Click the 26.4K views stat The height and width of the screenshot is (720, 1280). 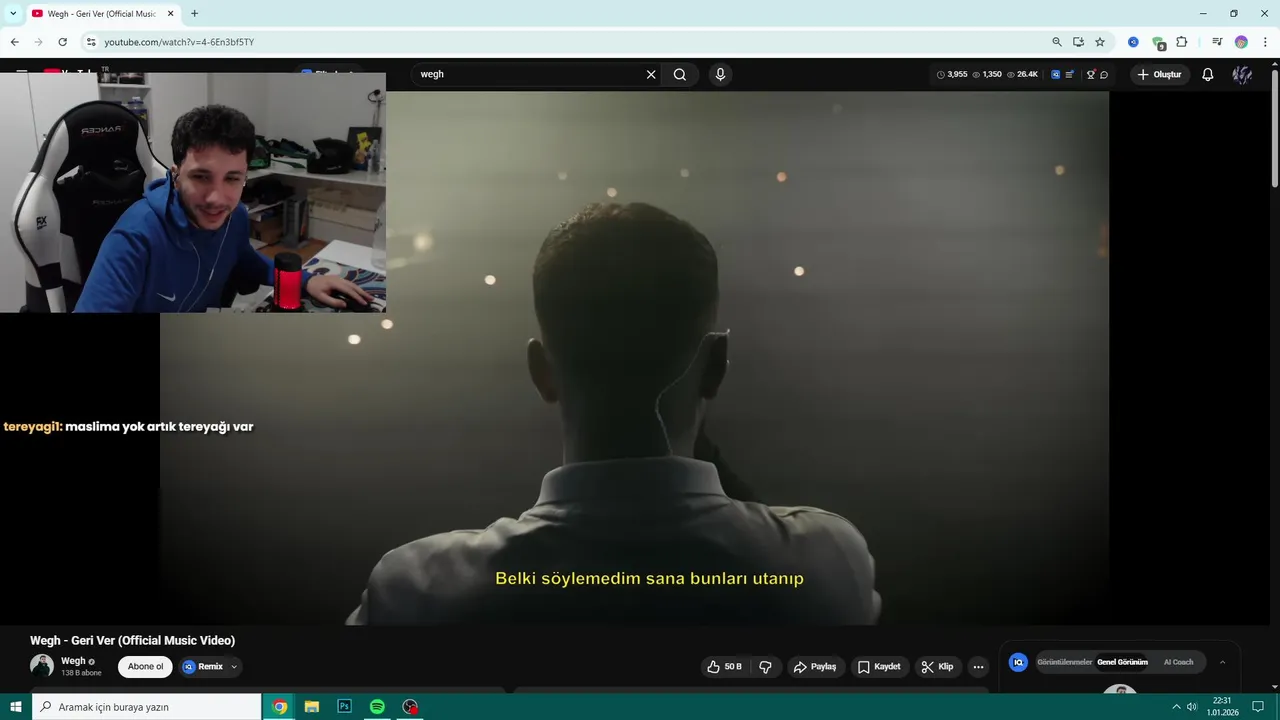(x=1022, y=74)
